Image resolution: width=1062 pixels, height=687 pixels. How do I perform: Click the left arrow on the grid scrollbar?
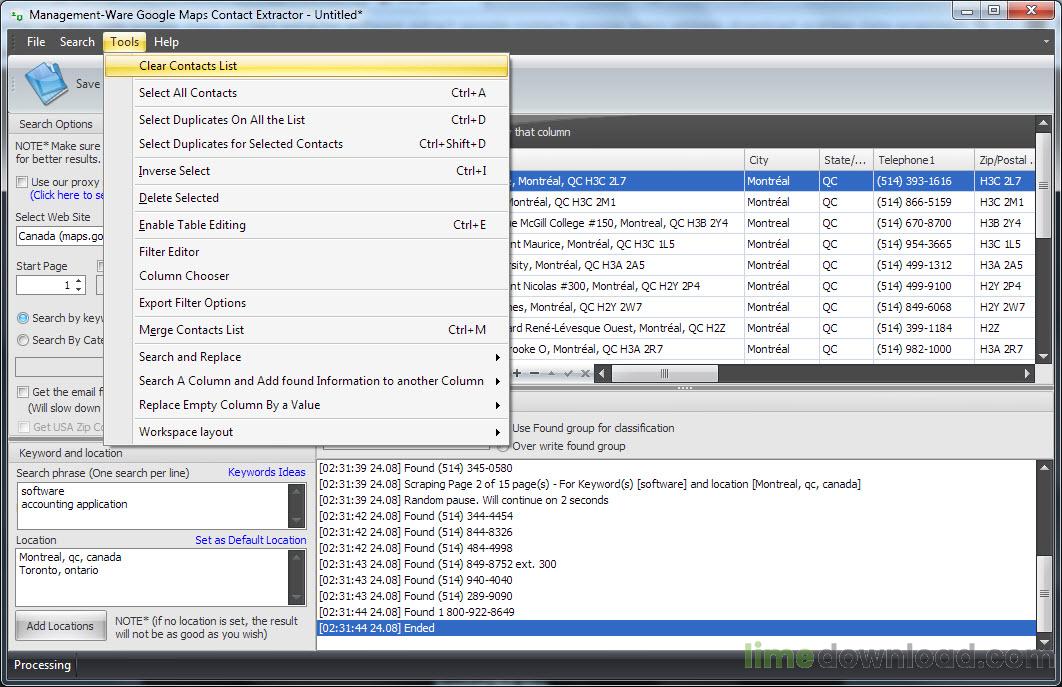pyautogui.click(x=602, y=373)
